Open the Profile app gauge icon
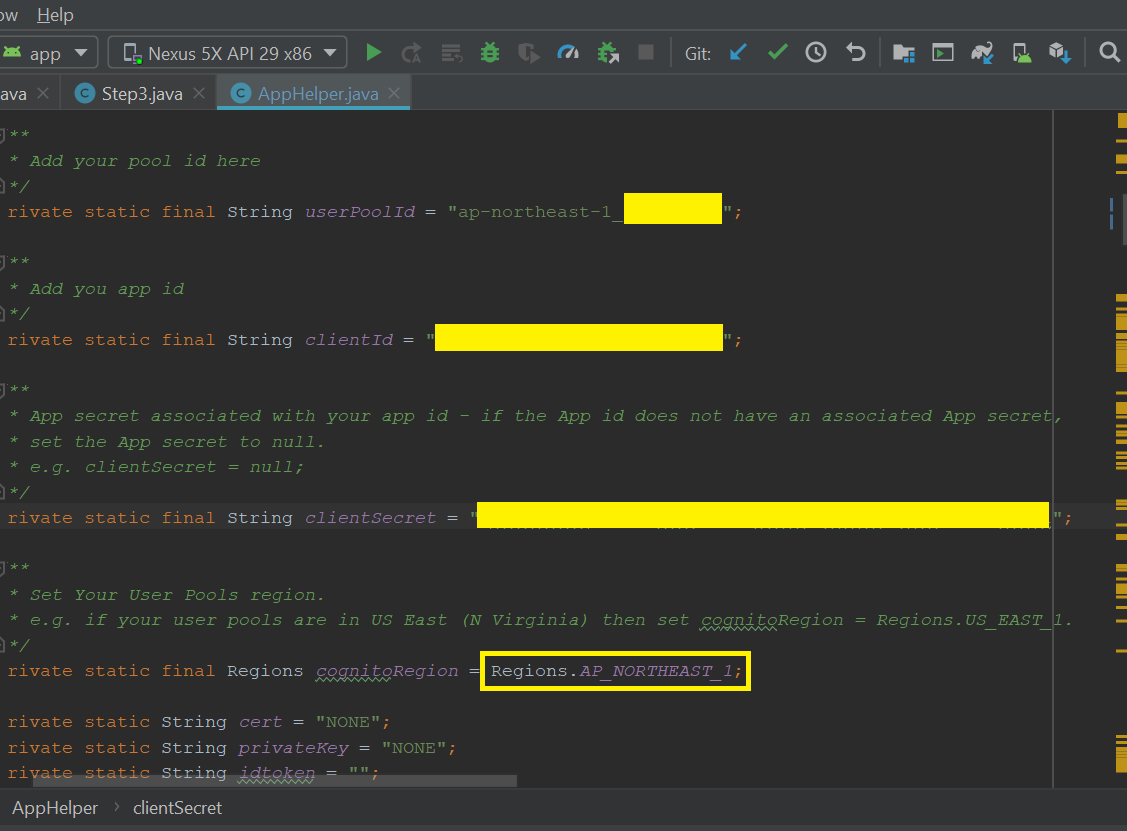This screenshot has width=1127, height=831. (568, 52)
